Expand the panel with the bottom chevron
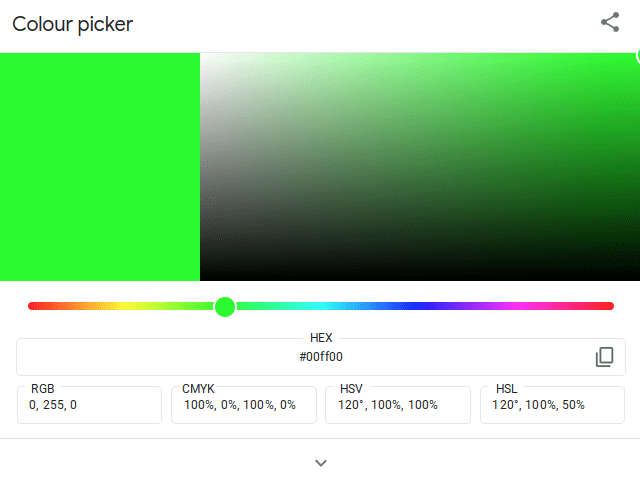The height and width of the screenshot is (482, 640). (x=321, y=463)
